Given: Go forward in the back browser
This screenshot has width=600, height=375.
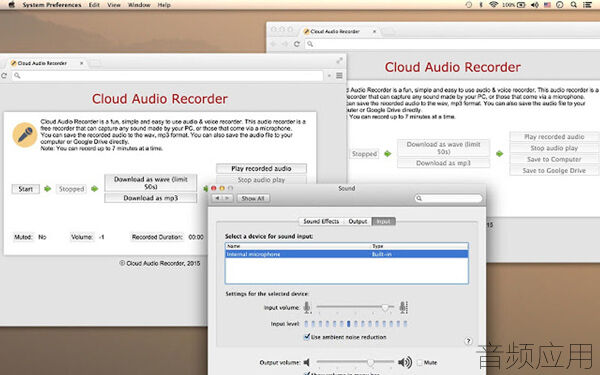Looking at the screenshot, I should coord(285,44).
